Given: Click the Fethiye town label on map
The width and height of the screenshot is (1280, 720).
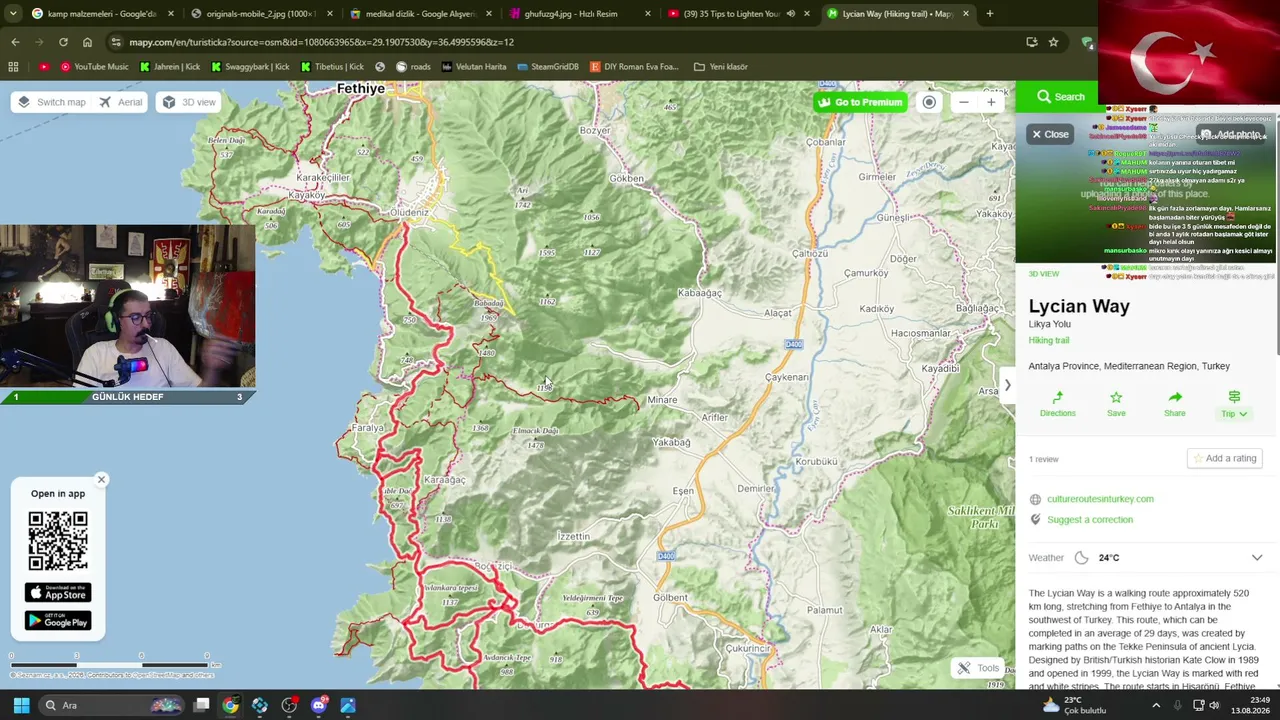Looking at the screenshot, I should point(361,88).
